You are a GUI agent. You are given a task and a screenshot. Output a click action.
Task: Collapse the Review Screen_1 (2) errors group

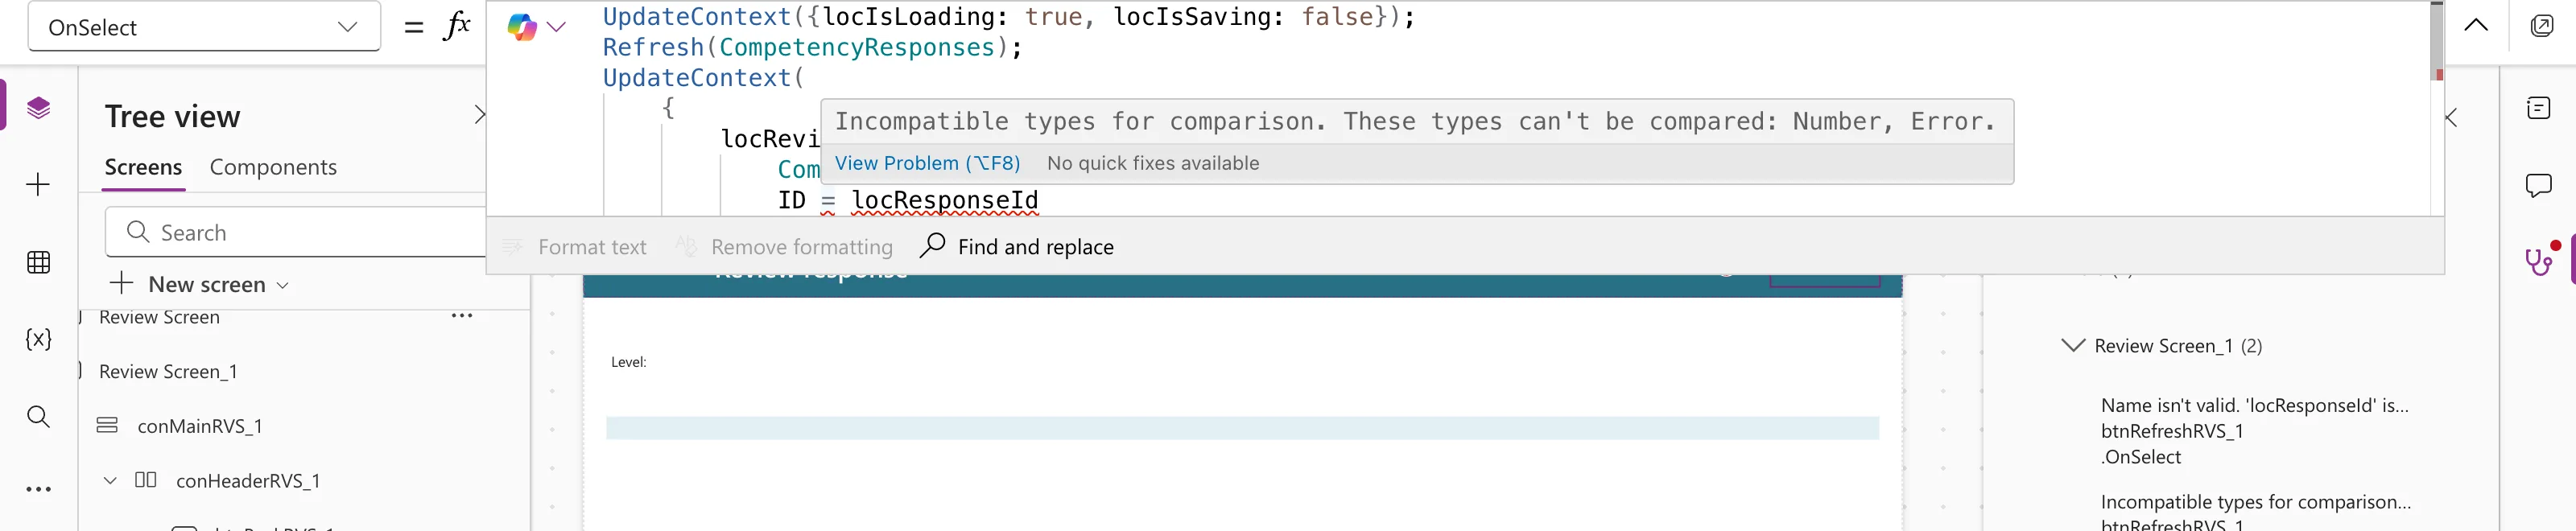coord(2072,345)
